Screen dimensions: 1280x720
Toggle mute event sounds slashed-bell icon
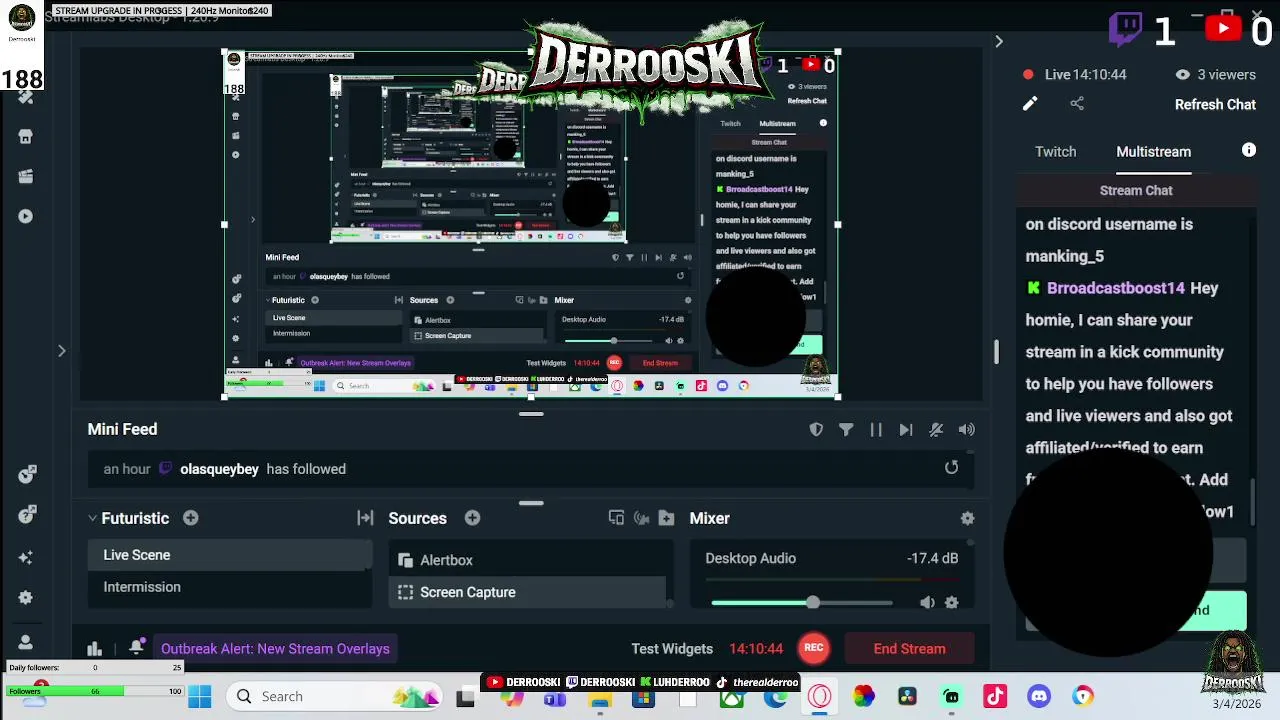[936, 429]
